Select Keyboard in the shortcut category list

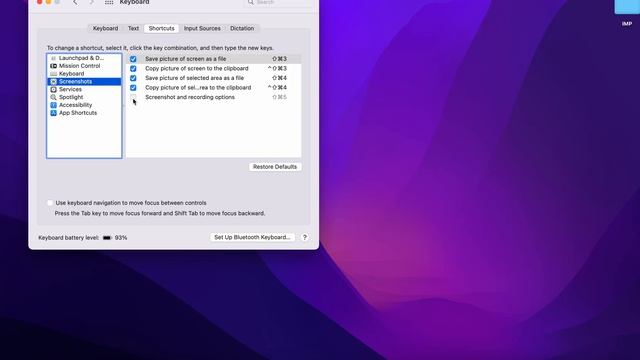[x=84, y=74]
